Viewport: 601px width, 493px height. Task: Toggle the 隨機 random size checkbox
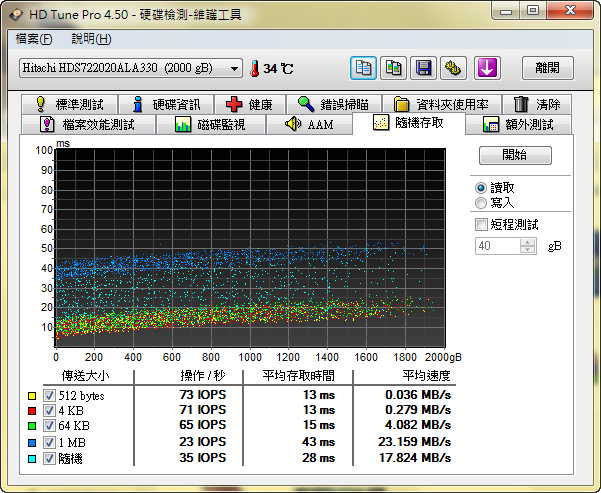coord(49,458)
